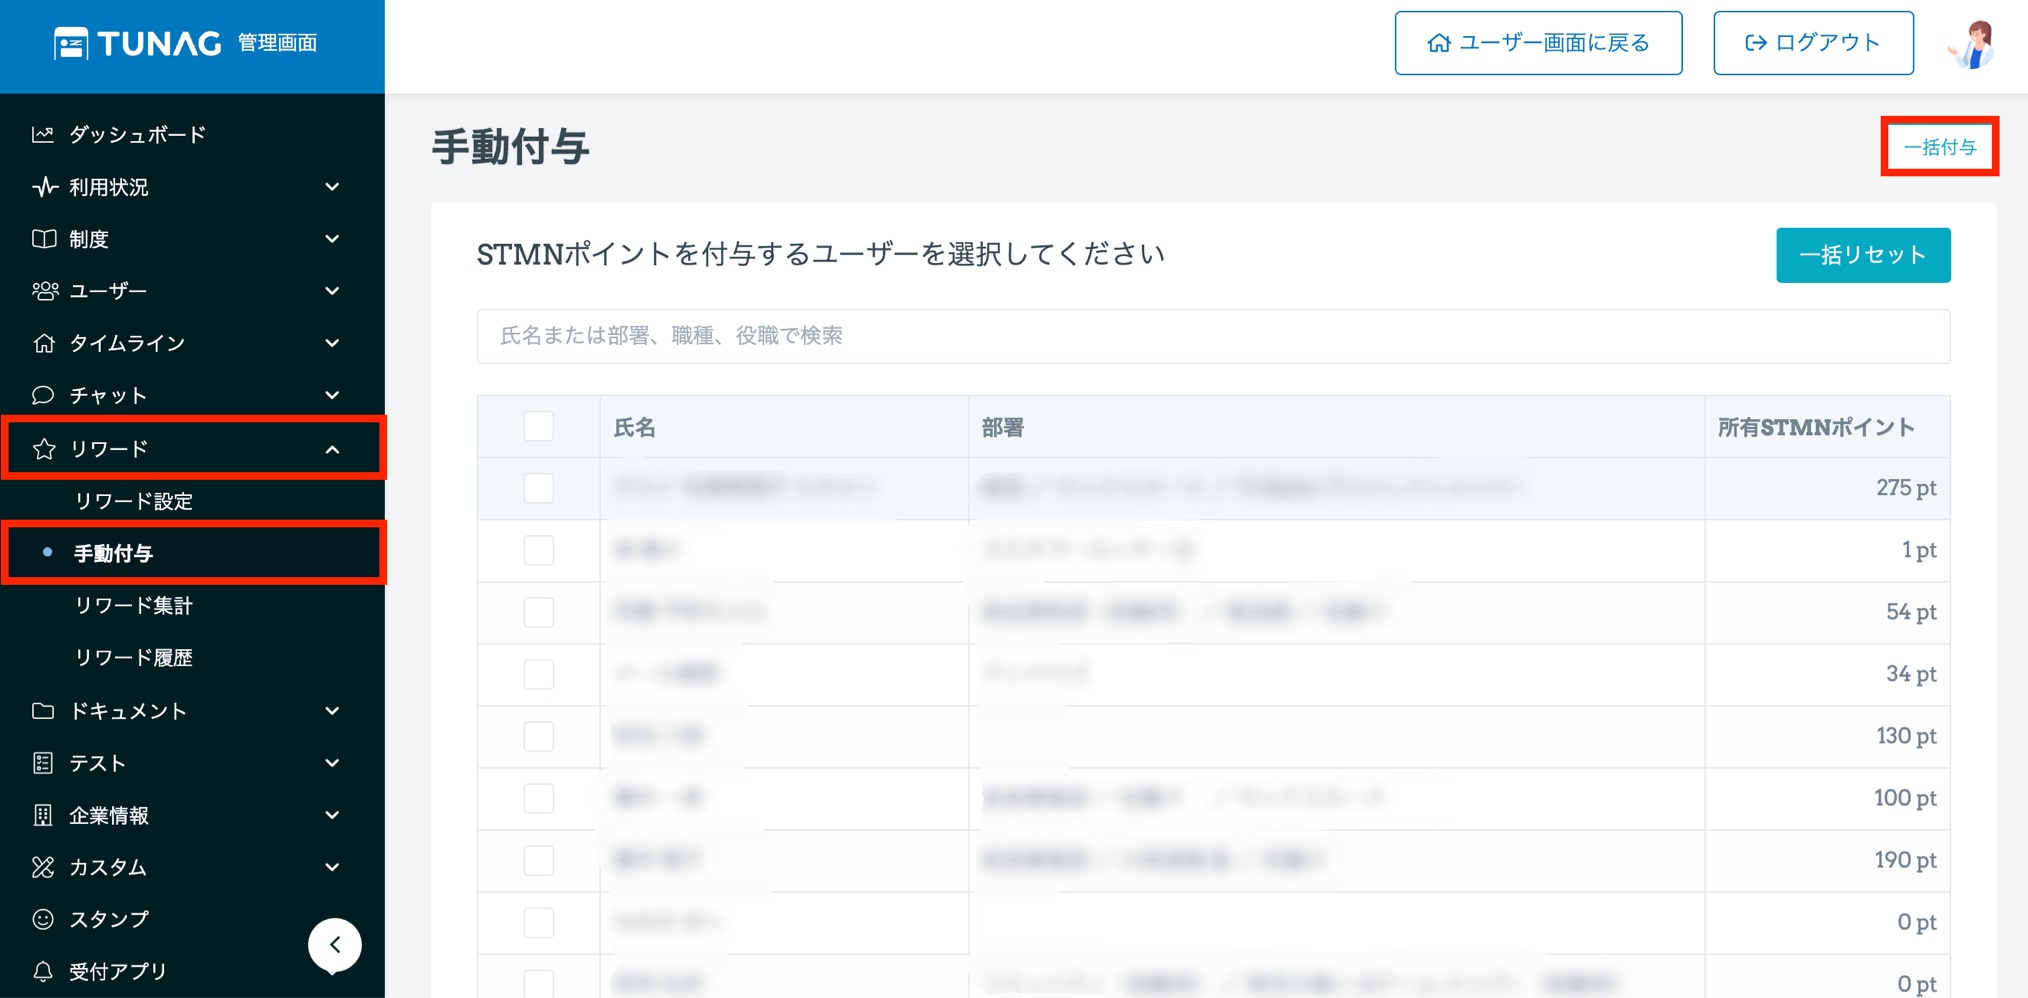Click the チャット speech bubble icon
Viewport: 2028px width, 998px height.
[43, 395]
